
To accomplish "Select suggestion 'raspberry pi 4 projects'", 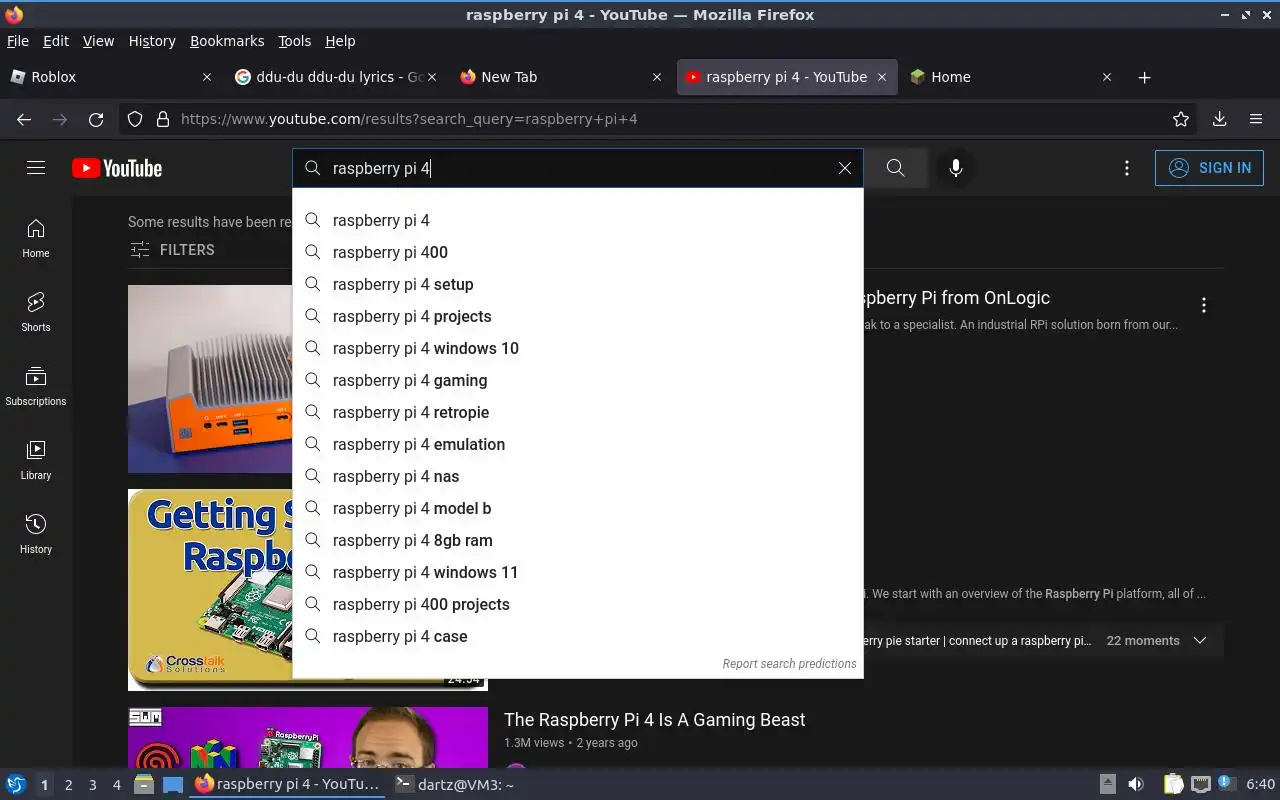I will [578, 316].
